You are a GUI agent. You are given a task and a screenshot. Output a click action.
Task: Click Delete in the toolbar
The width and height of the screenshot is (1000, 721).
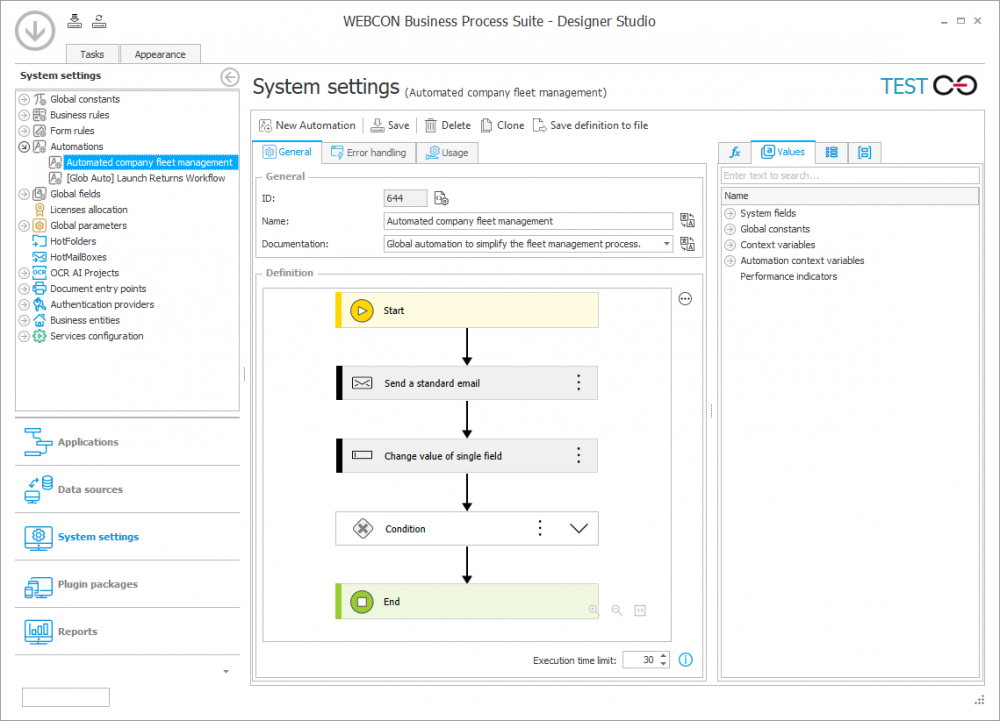coord(448,126)
